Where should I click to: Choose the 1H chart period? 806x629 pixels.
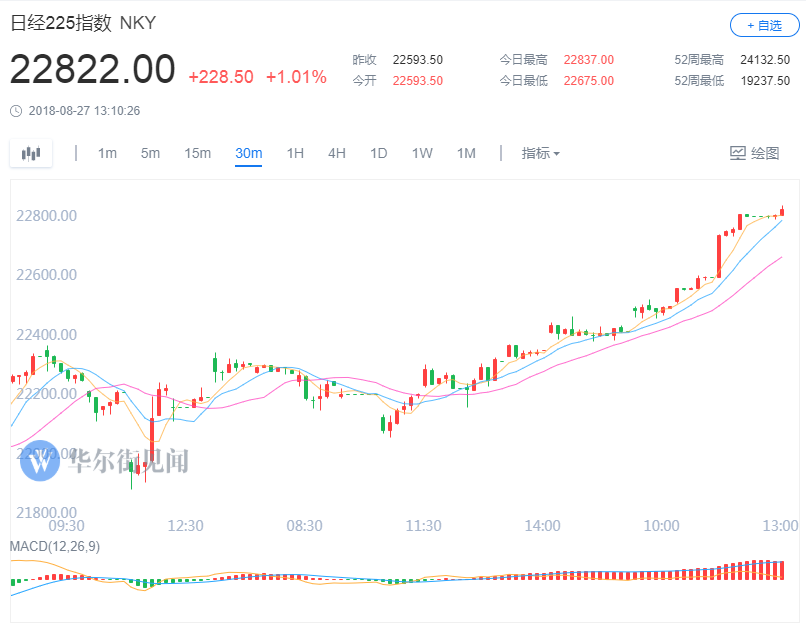(295, 153)
